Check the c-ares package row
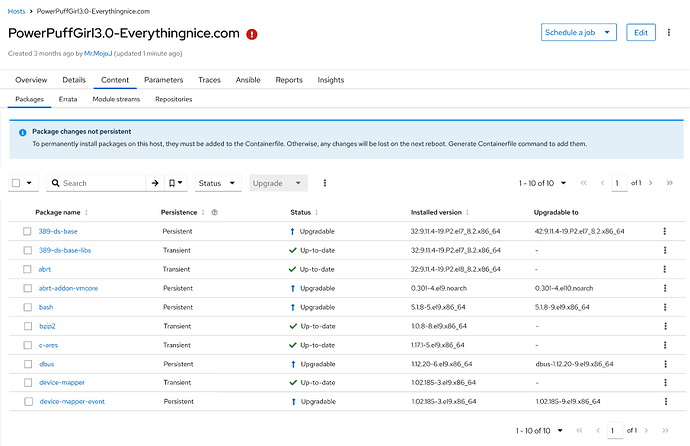690x446 pixels. (28, 345)
